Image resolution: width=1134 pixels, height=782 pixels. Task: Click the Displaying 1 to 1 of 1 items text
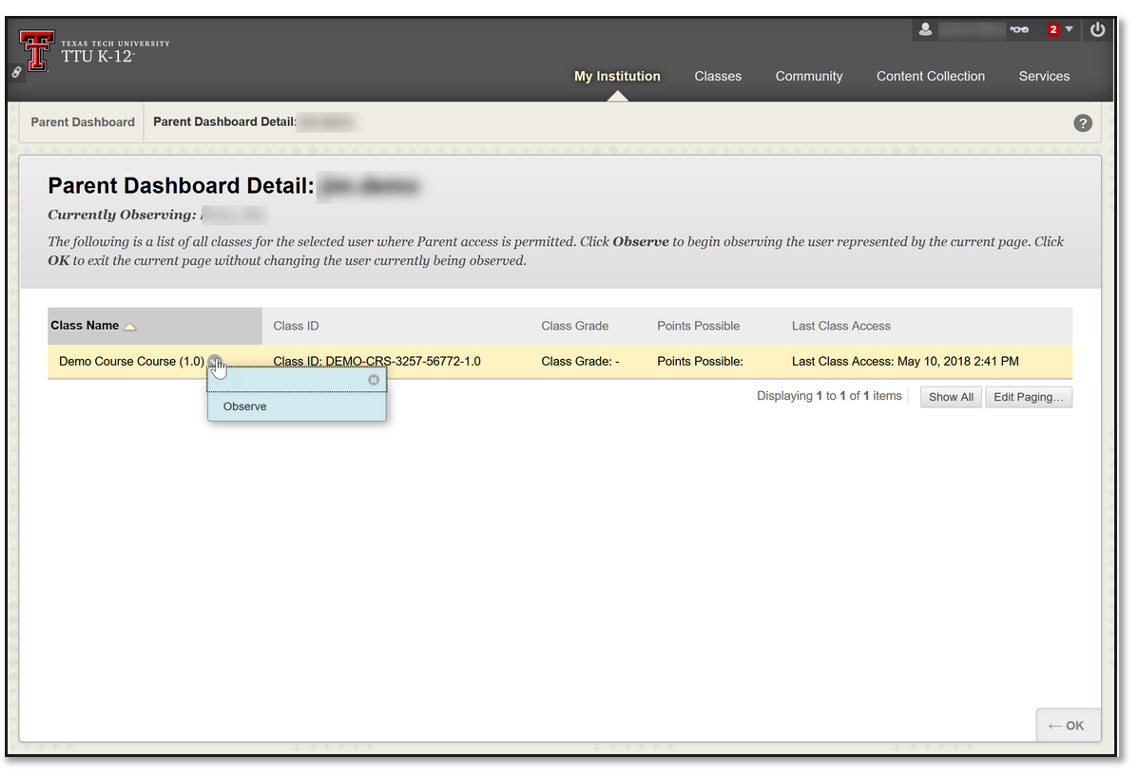(x=830, y=396)
